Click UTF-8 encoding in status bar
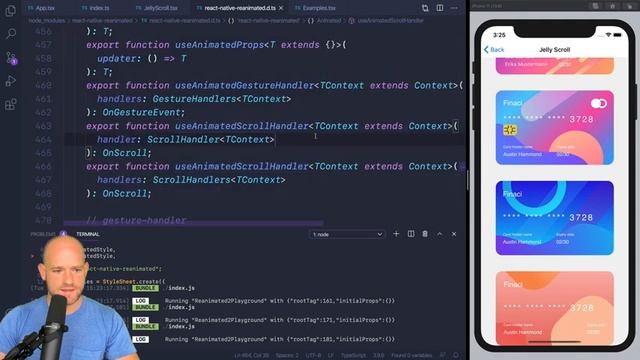The image size is (640, 360). (313, 355)
